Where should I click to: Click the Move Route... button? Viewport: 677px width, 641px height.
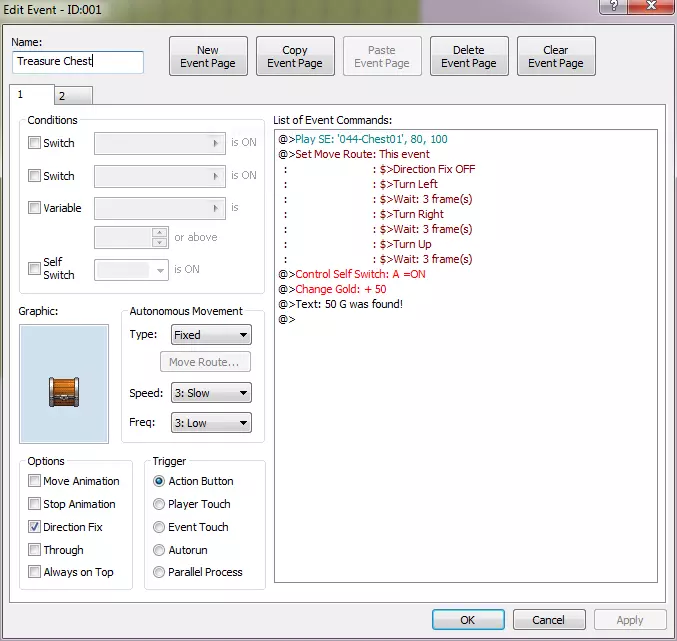[x=205, y=362]
